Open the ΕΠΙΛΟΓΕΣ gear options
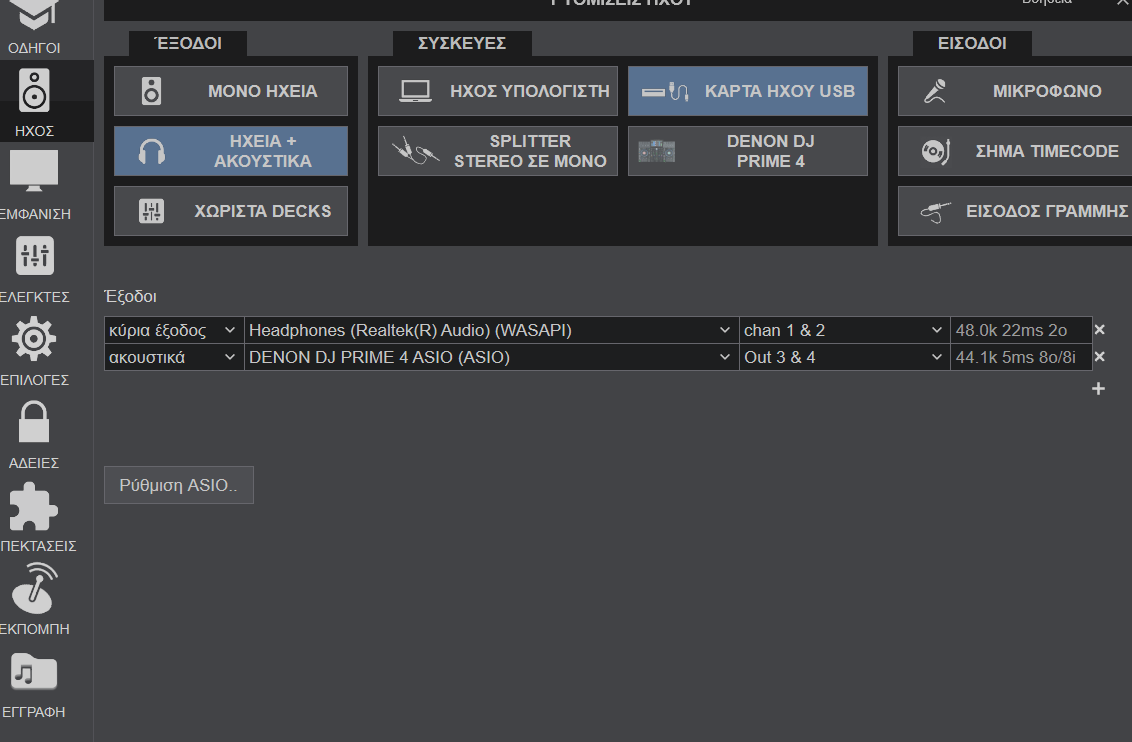The width and height of the screenshot is (1132, 742). click(34, 351)
